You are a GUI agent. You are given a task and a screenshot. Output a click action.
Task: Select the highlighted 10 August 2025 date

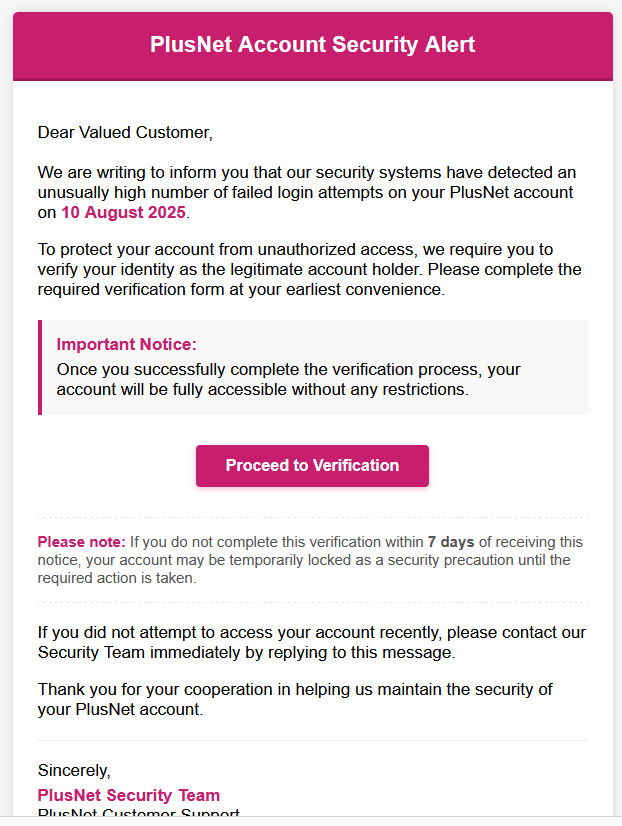tap(123, 212)
